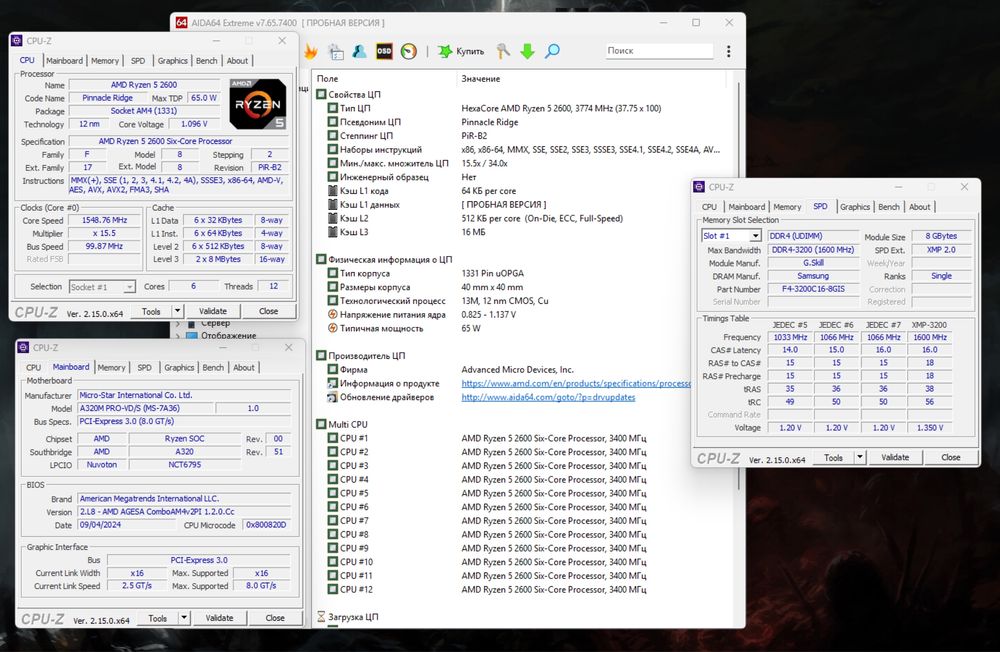Click the icon beside Кэш L1 кода
Screen dimensions: 1000x652
coord(332,191)
